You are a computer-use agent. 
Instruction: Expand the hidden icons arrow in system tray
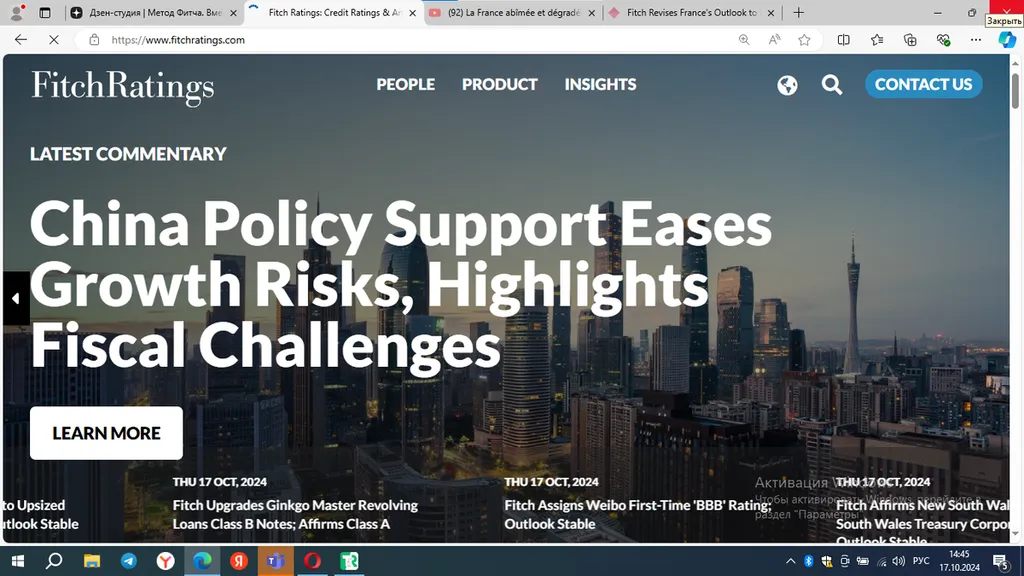point(790,561)
